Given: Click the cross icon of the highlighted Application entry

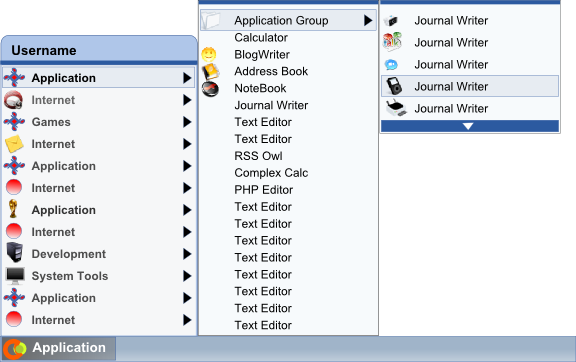Looking at the screenshot, I should 14,78.
